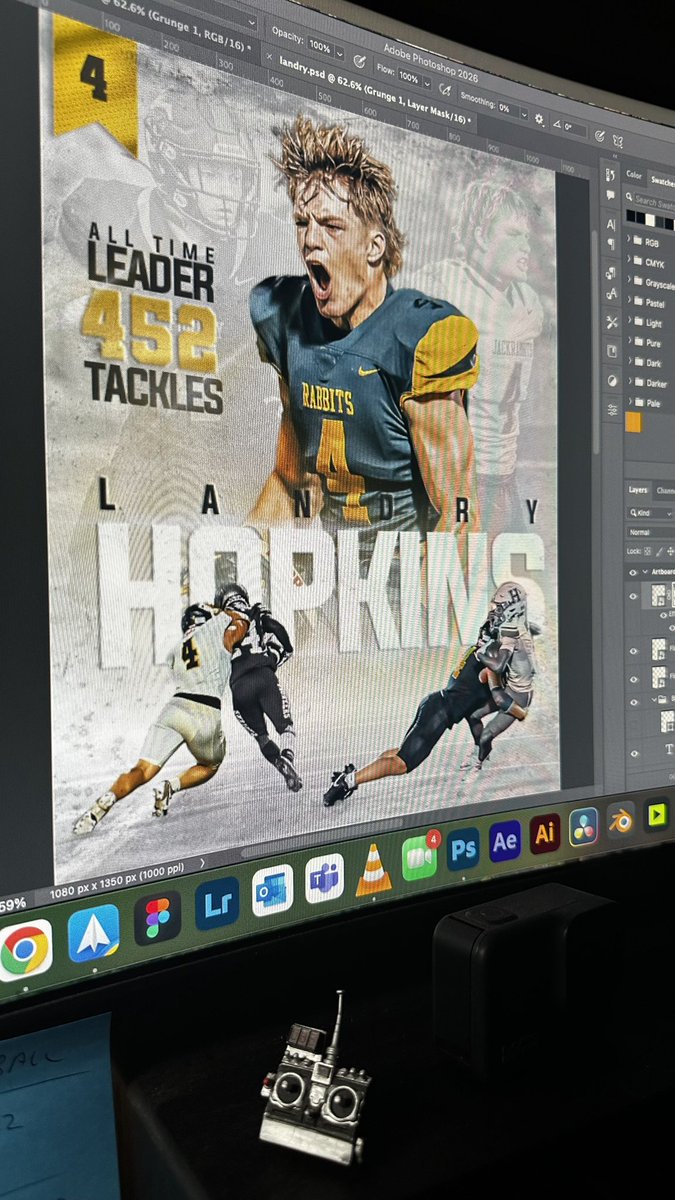Pick the first black recent swatch

coord(631,215)
